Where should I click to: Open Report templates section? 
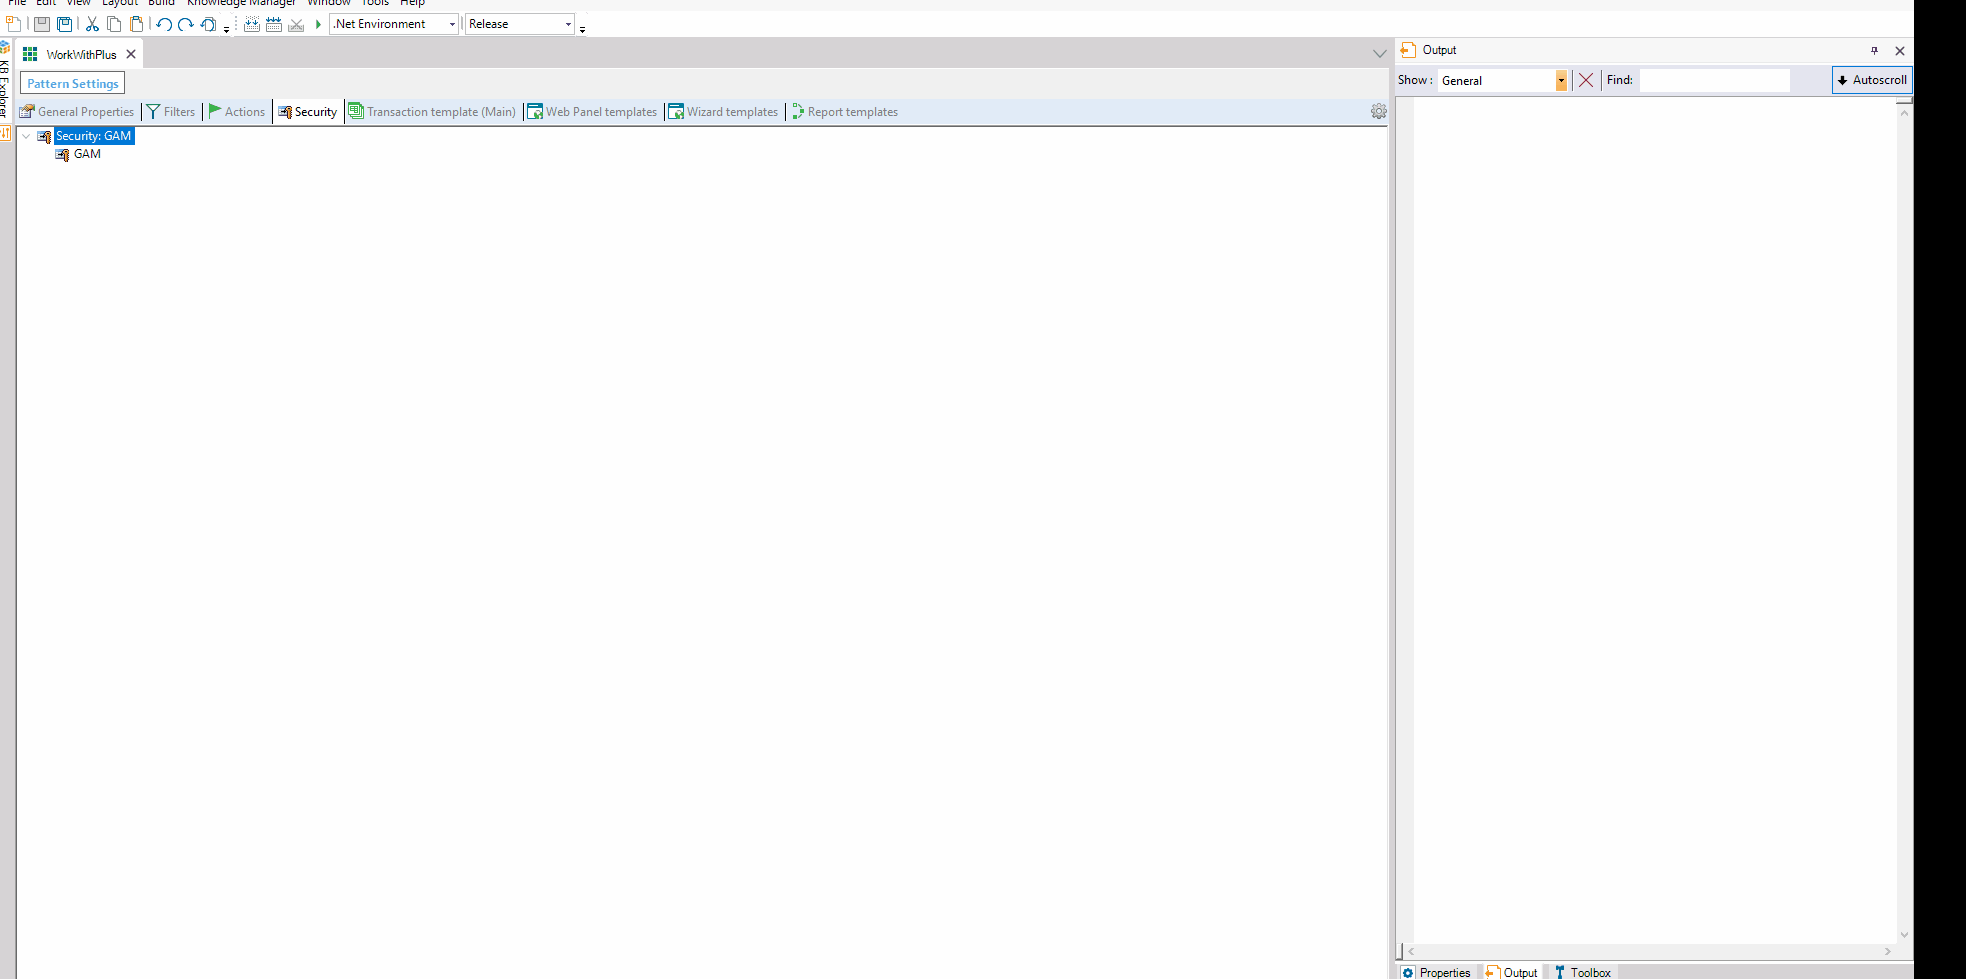[x=845, y=112]
